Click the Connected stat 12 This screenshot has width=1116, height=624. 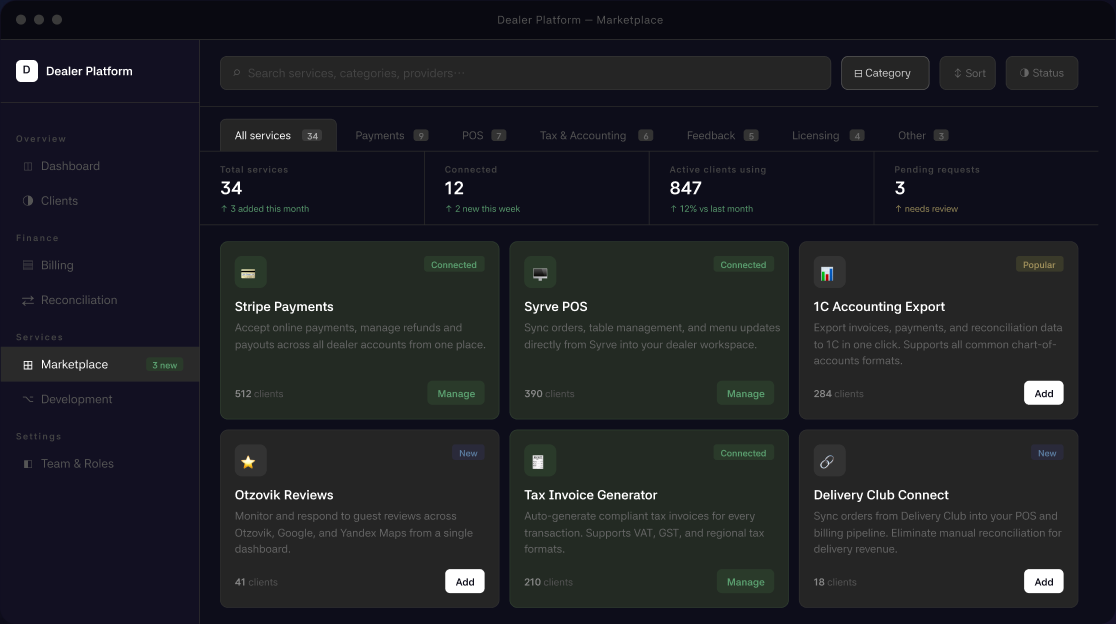[x=454, y=189]
